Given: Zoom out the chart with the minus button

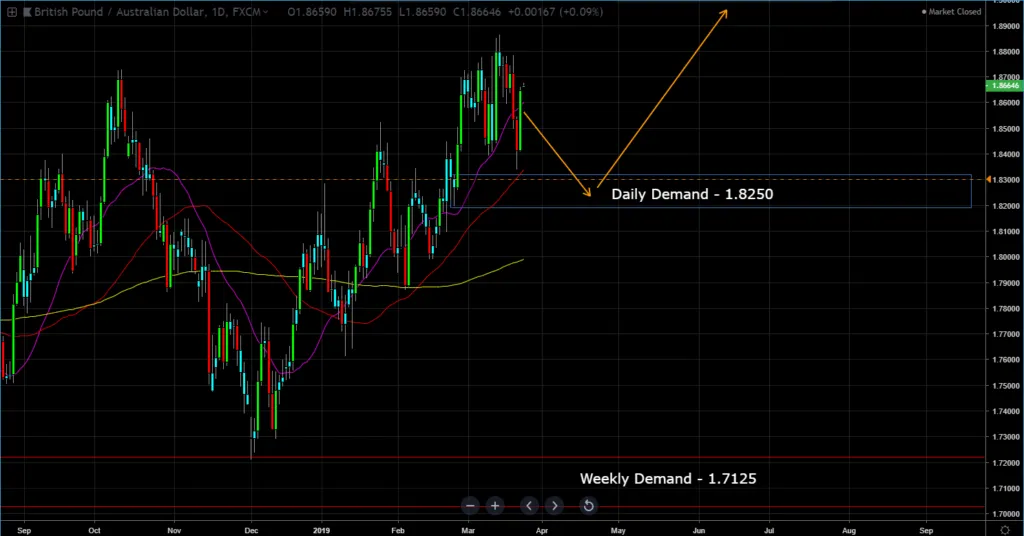Looking at the screenshot, I should [x=470, y=506].
